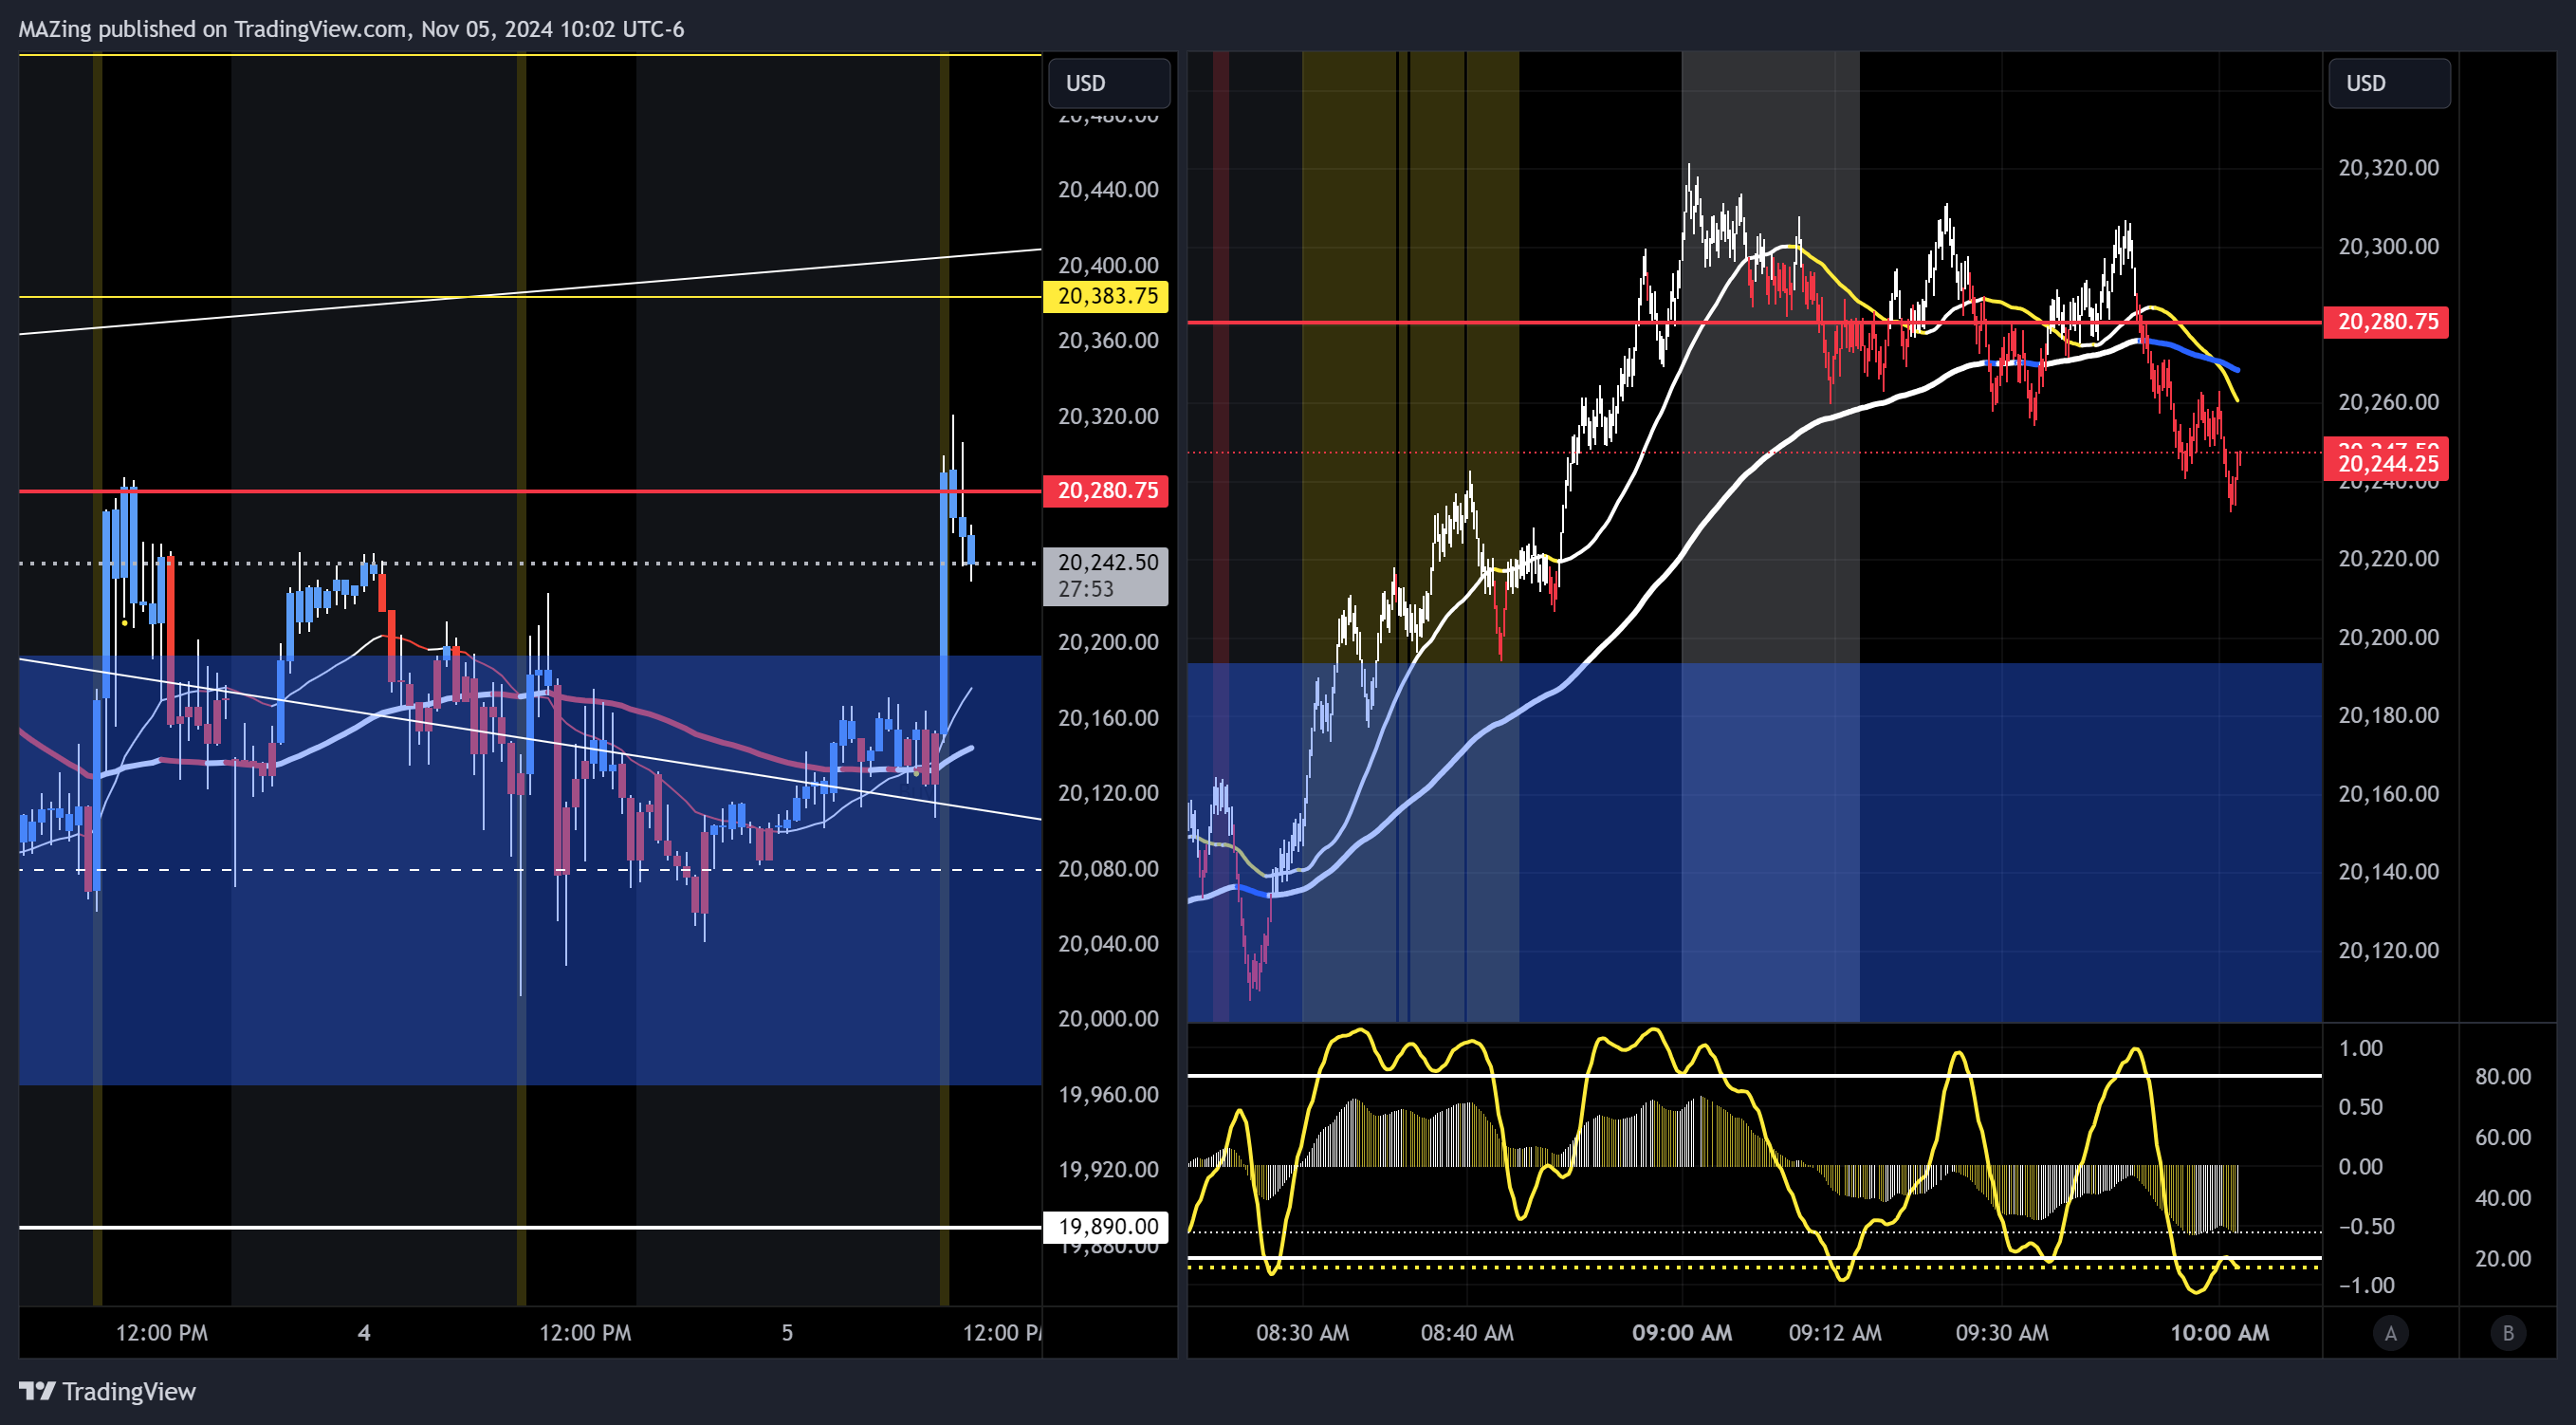The height and width of the screenshot is (1425, 2576).
Task: Click the TradingView logo at bottom left
Action: pyautogui.click(x=108, y=1391)
